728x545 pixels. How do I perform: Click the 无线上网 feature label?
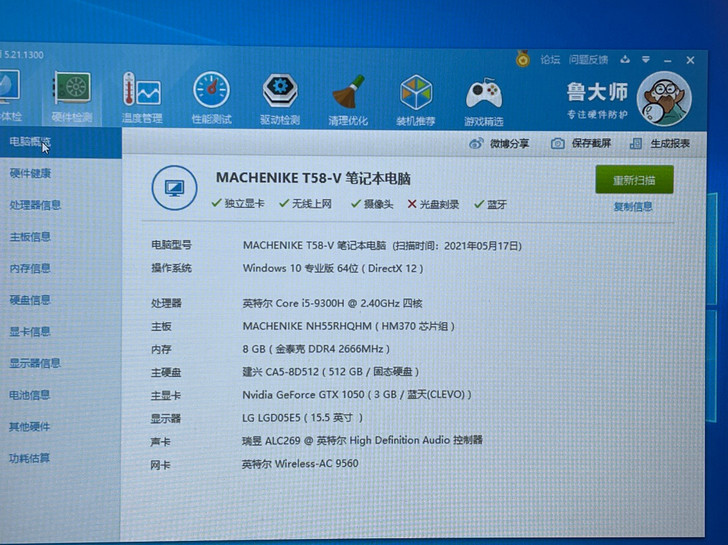[312, 203]
